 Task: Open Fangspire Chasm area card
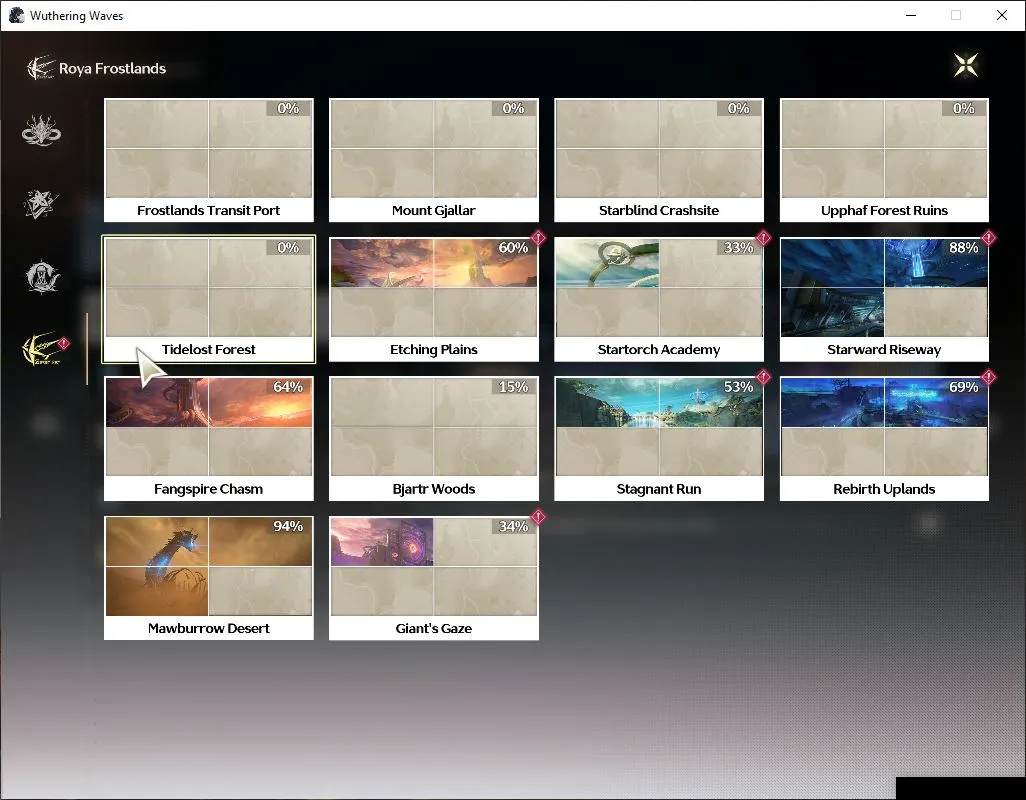[x=209, y=438]
